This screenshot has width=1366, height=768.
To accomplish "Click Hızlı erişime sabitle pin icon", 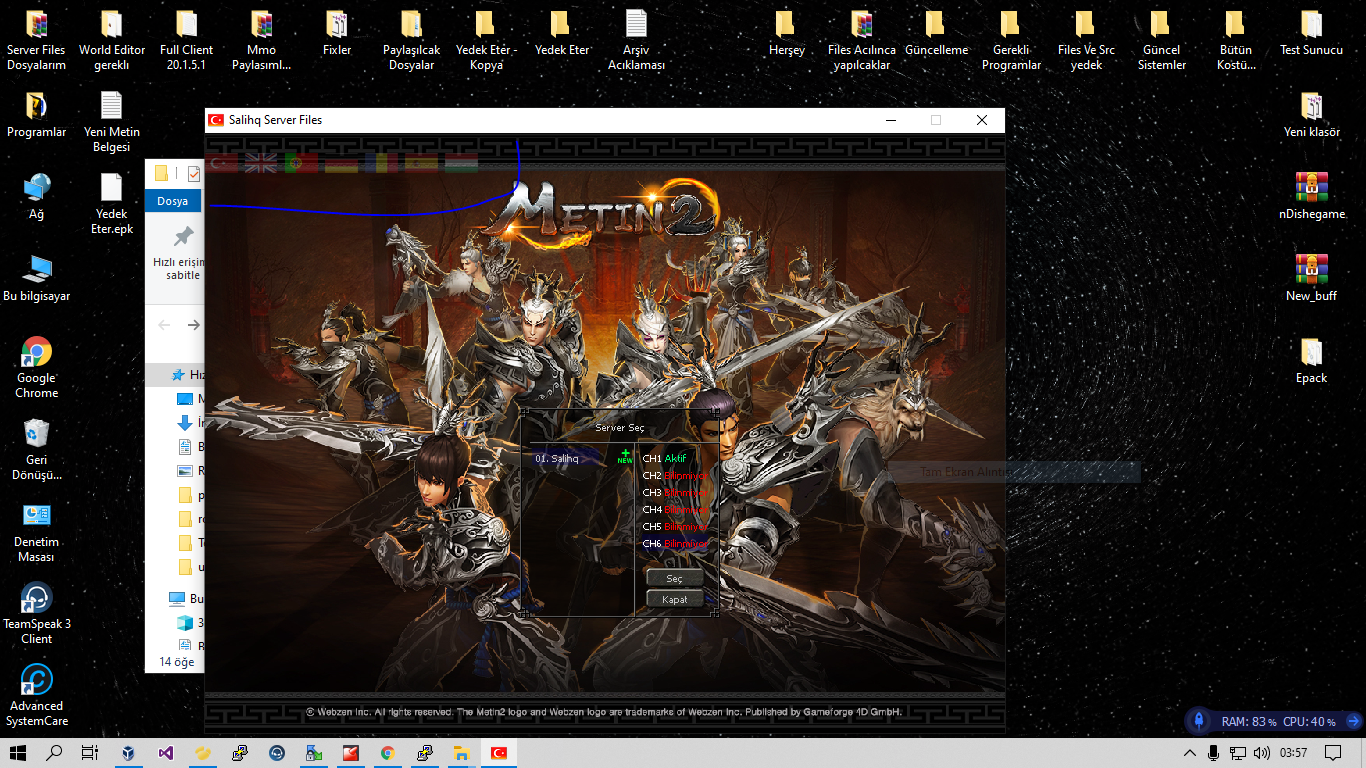I will click(x=183, y=236).
